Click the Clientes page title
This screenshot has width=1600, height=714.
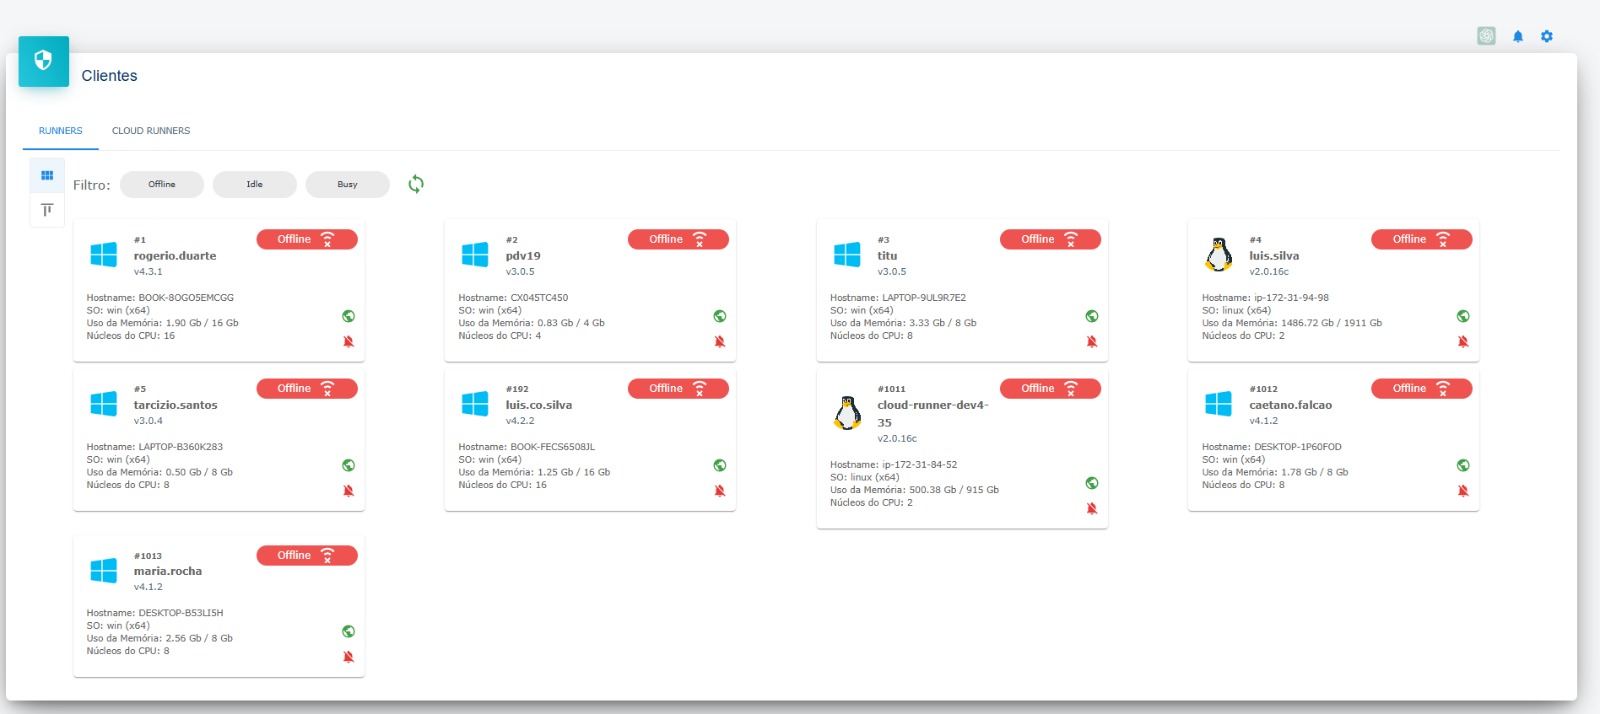pos(109,76)
